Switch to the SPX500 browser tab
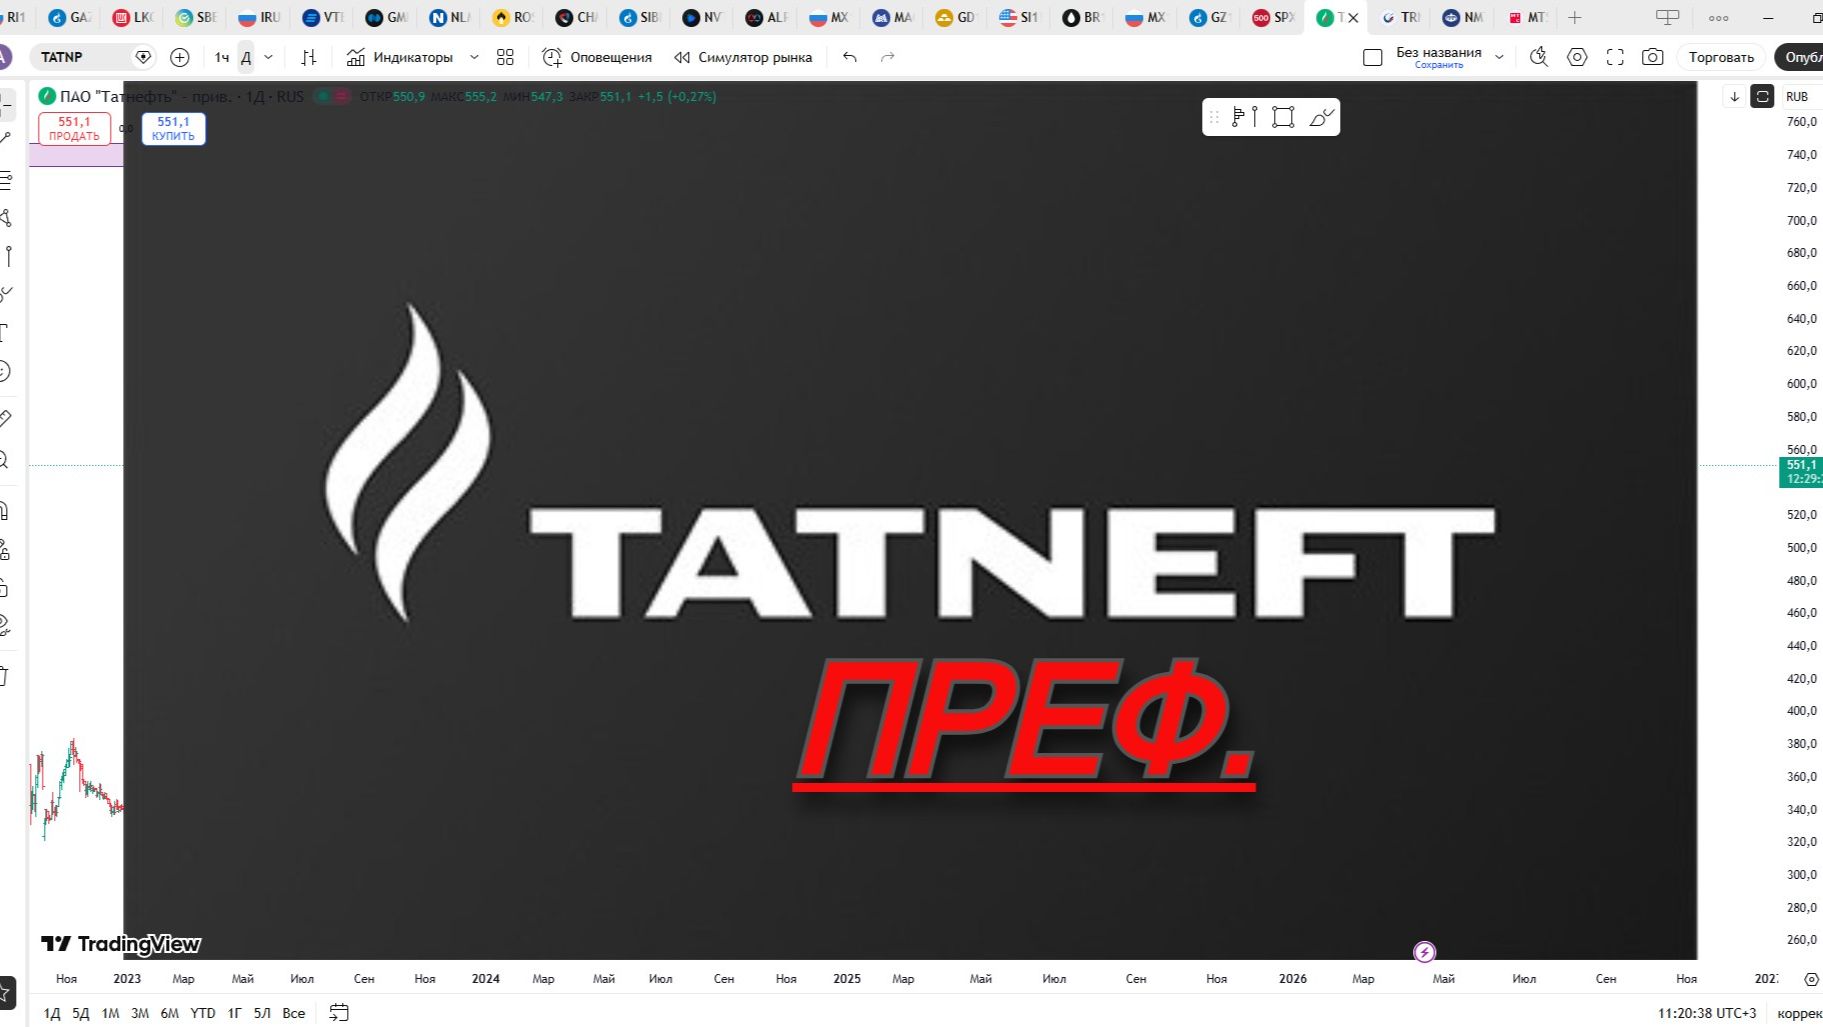 coord(1271,17)
